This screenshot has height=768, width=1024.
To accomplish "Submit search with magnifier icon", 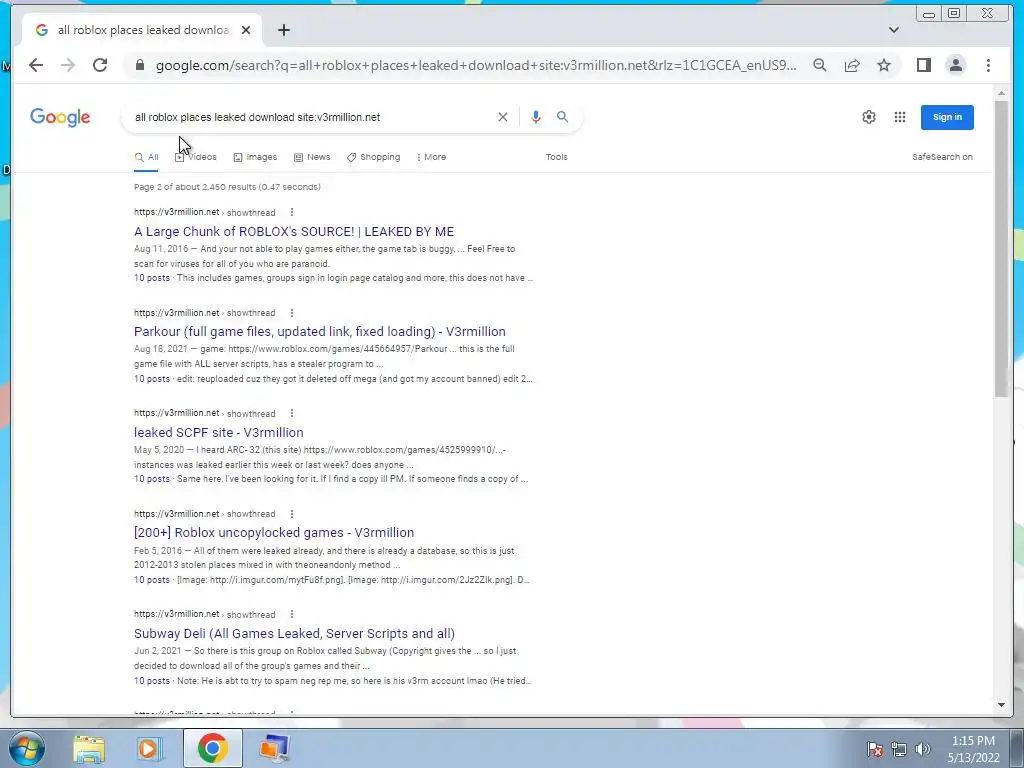I will point(562,117).
